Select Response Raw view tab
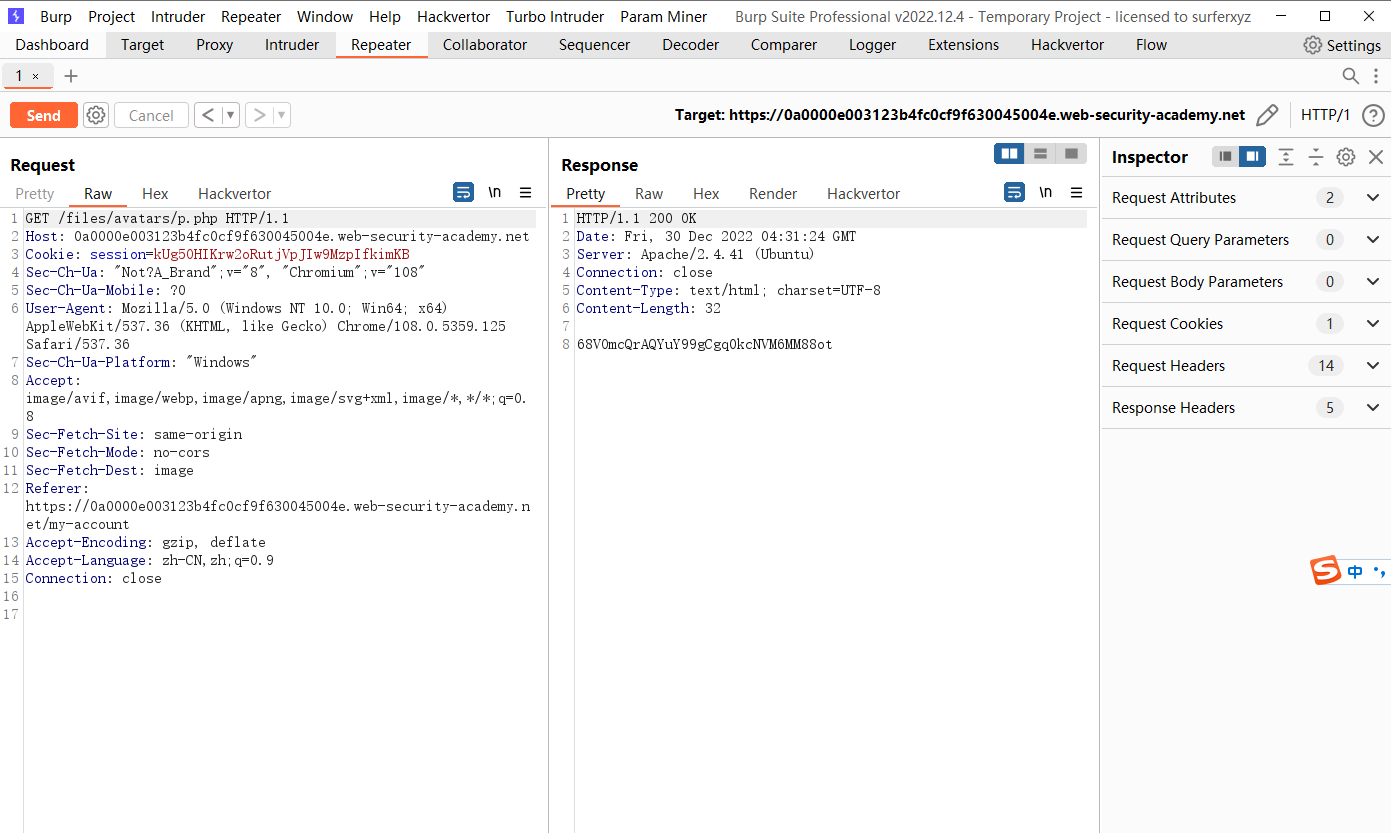Viewport: 1391px width, 833px height. pos(649,194)
